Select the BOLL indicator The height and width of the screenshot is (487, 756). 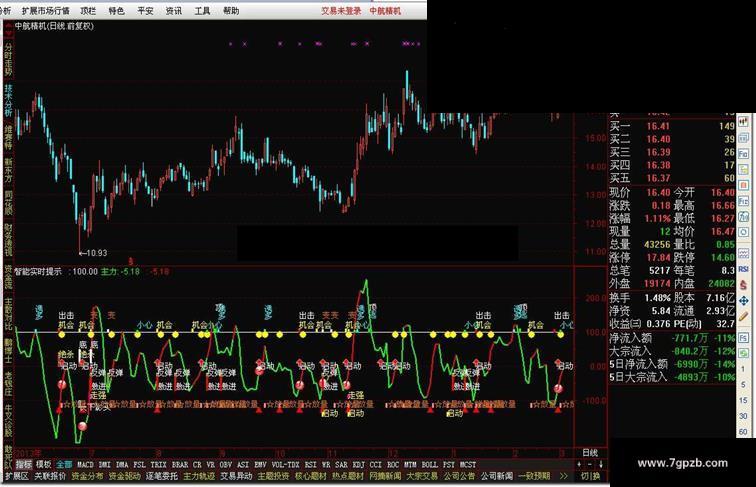pos(430,465)
